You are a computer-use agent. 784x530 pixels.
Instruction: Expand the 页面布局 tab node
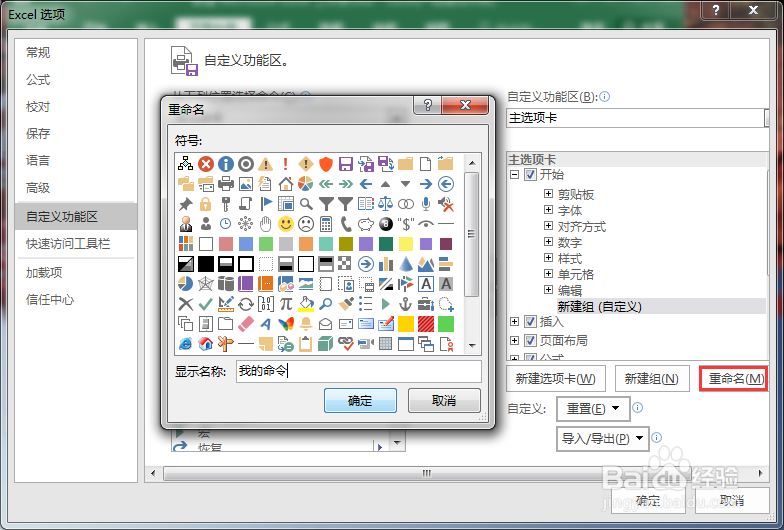pos(514,340)
